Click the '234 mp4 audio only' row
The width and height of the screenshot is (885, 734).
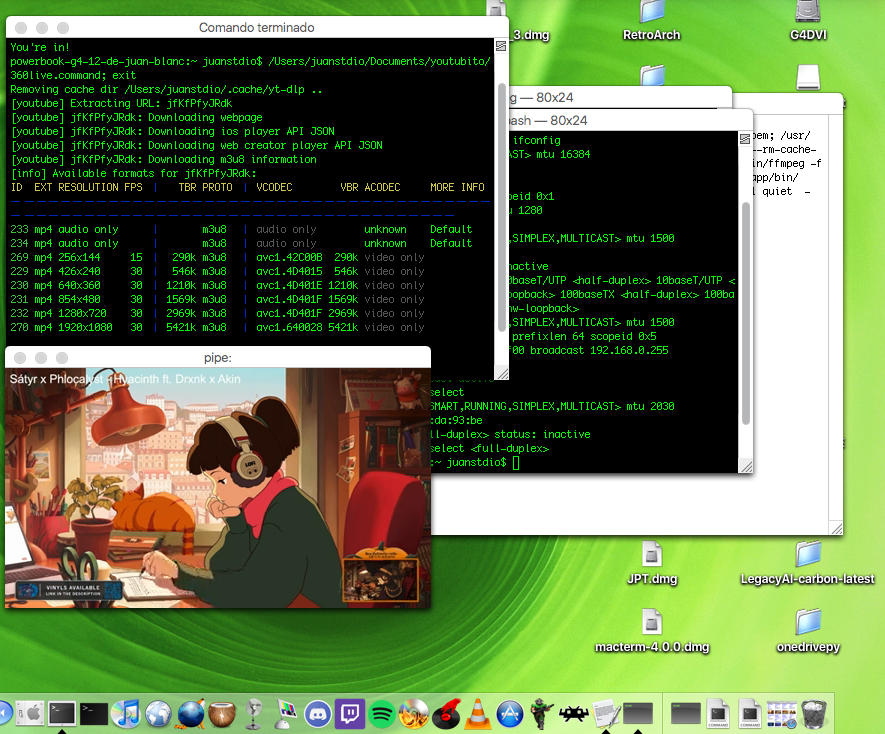[241, 243]
